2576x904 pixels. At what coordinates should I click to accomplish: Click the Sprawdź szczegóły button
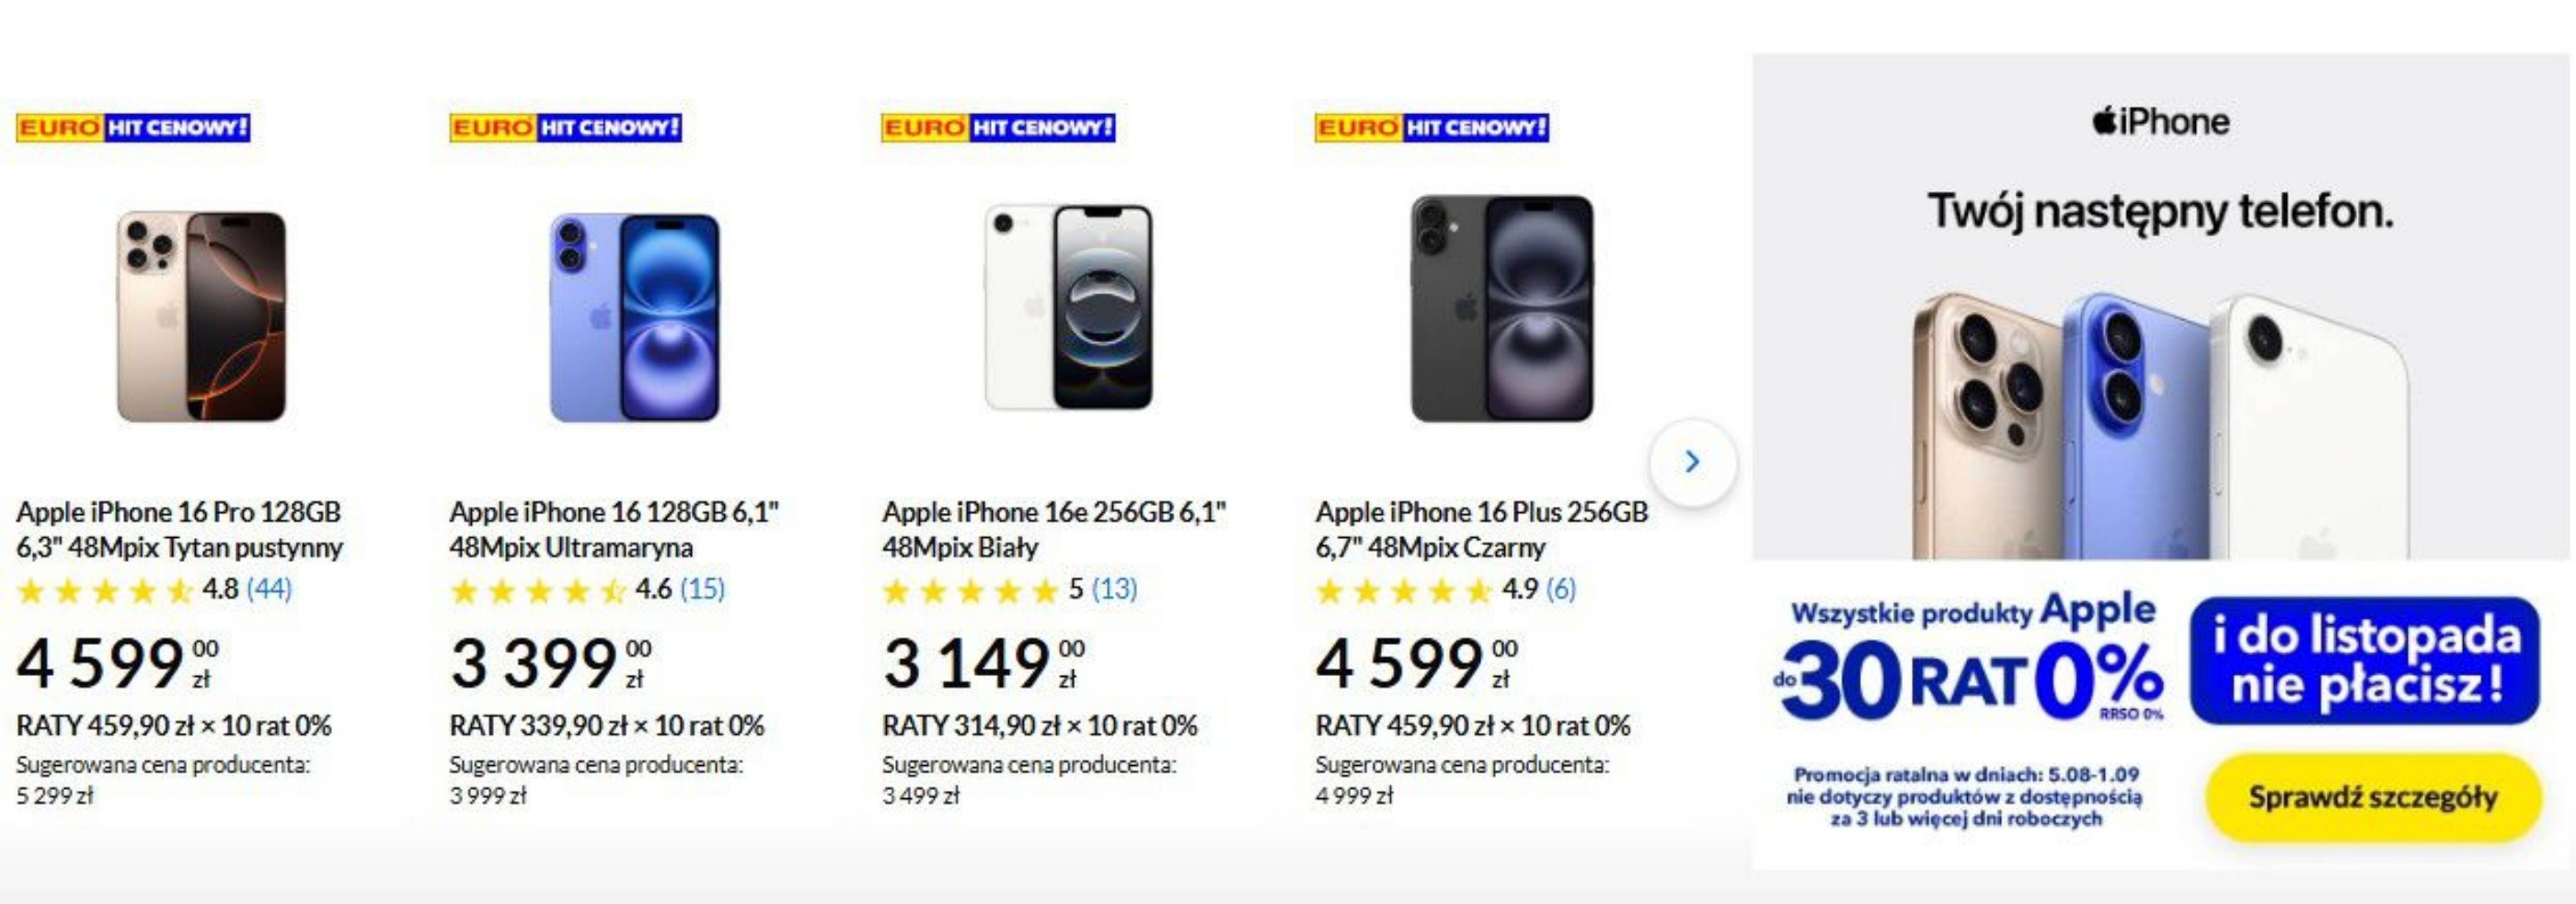click(x=2373, y=797)
